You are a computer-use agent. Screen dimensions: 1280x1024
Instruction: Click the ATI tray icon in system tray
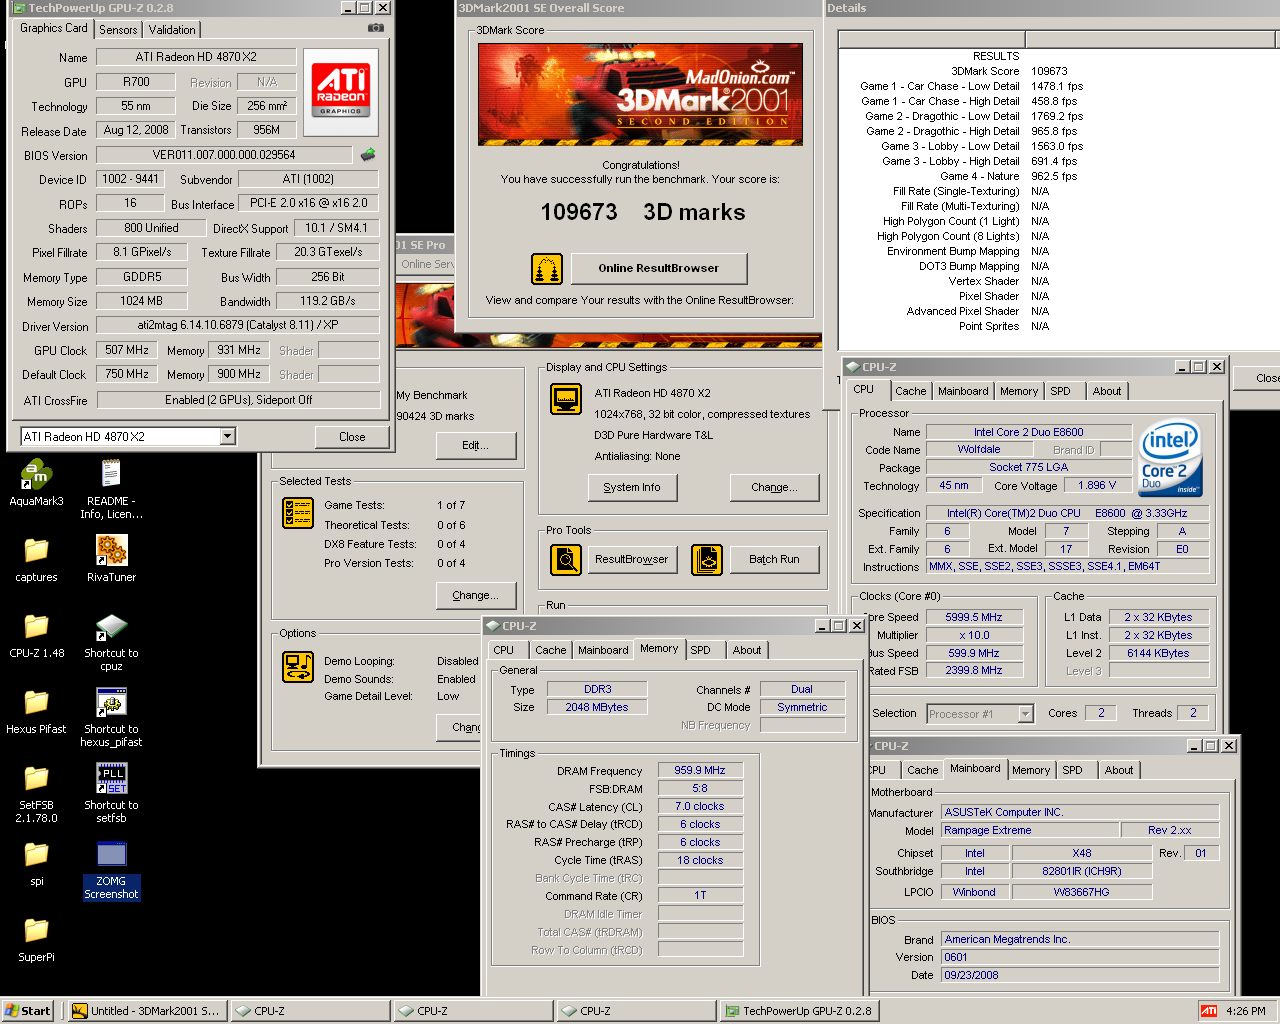[1209, 1011]
